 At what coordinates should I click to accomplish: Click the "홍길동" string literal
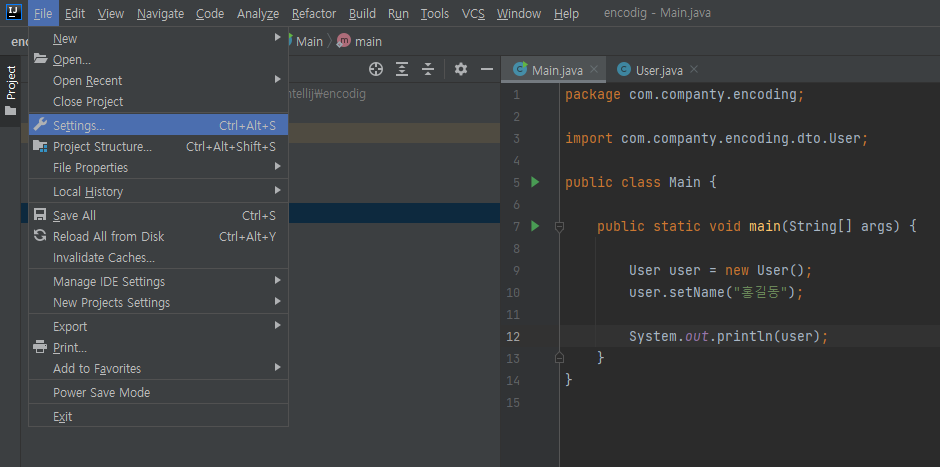(761, 292)
